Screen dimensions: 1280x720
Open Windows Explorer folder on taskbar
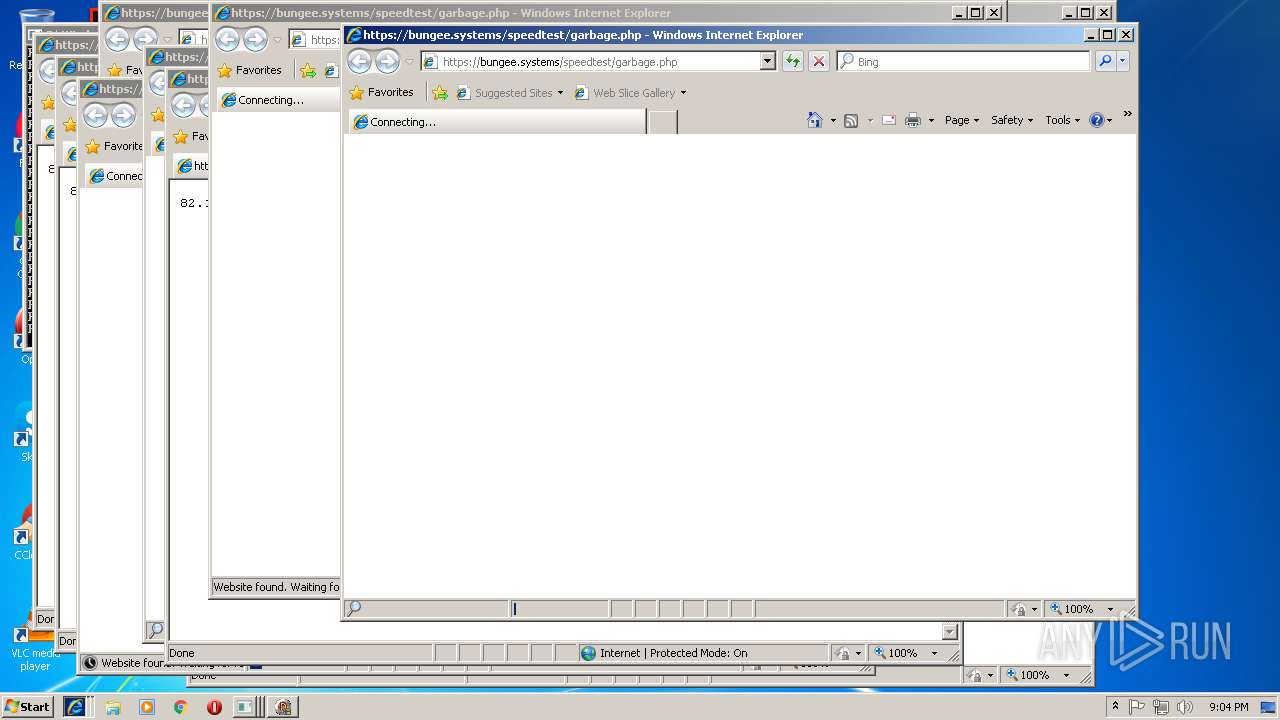pyautogui.click(x=113, y=707)
